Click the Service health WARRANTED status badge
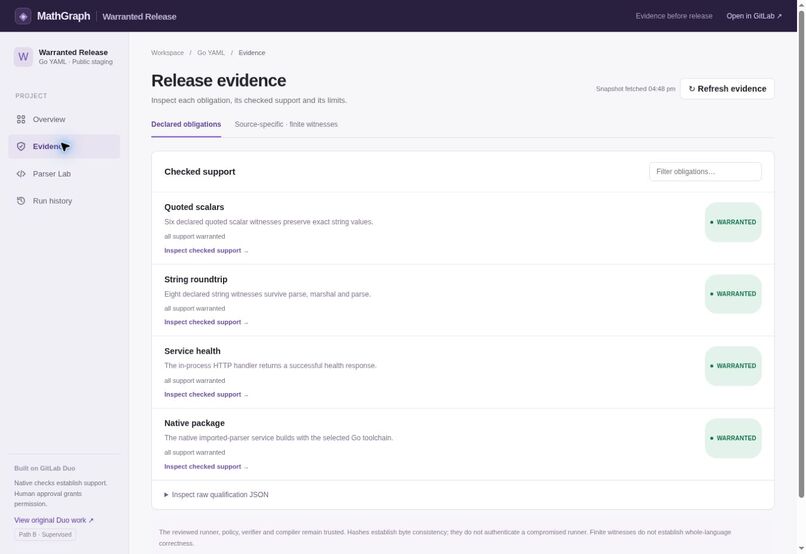Viewport: 806px width, 554px height. click(x=733, y=366)
